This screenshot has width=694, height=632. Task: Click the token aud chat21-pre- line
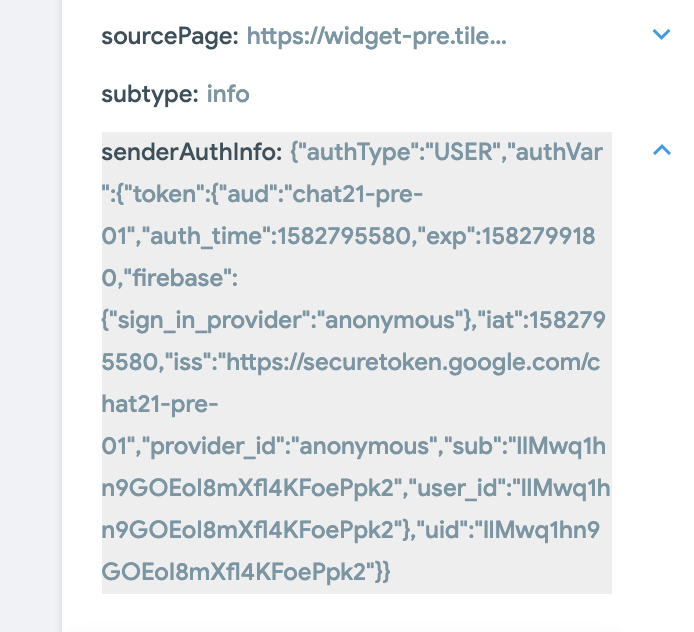point(262,194)
